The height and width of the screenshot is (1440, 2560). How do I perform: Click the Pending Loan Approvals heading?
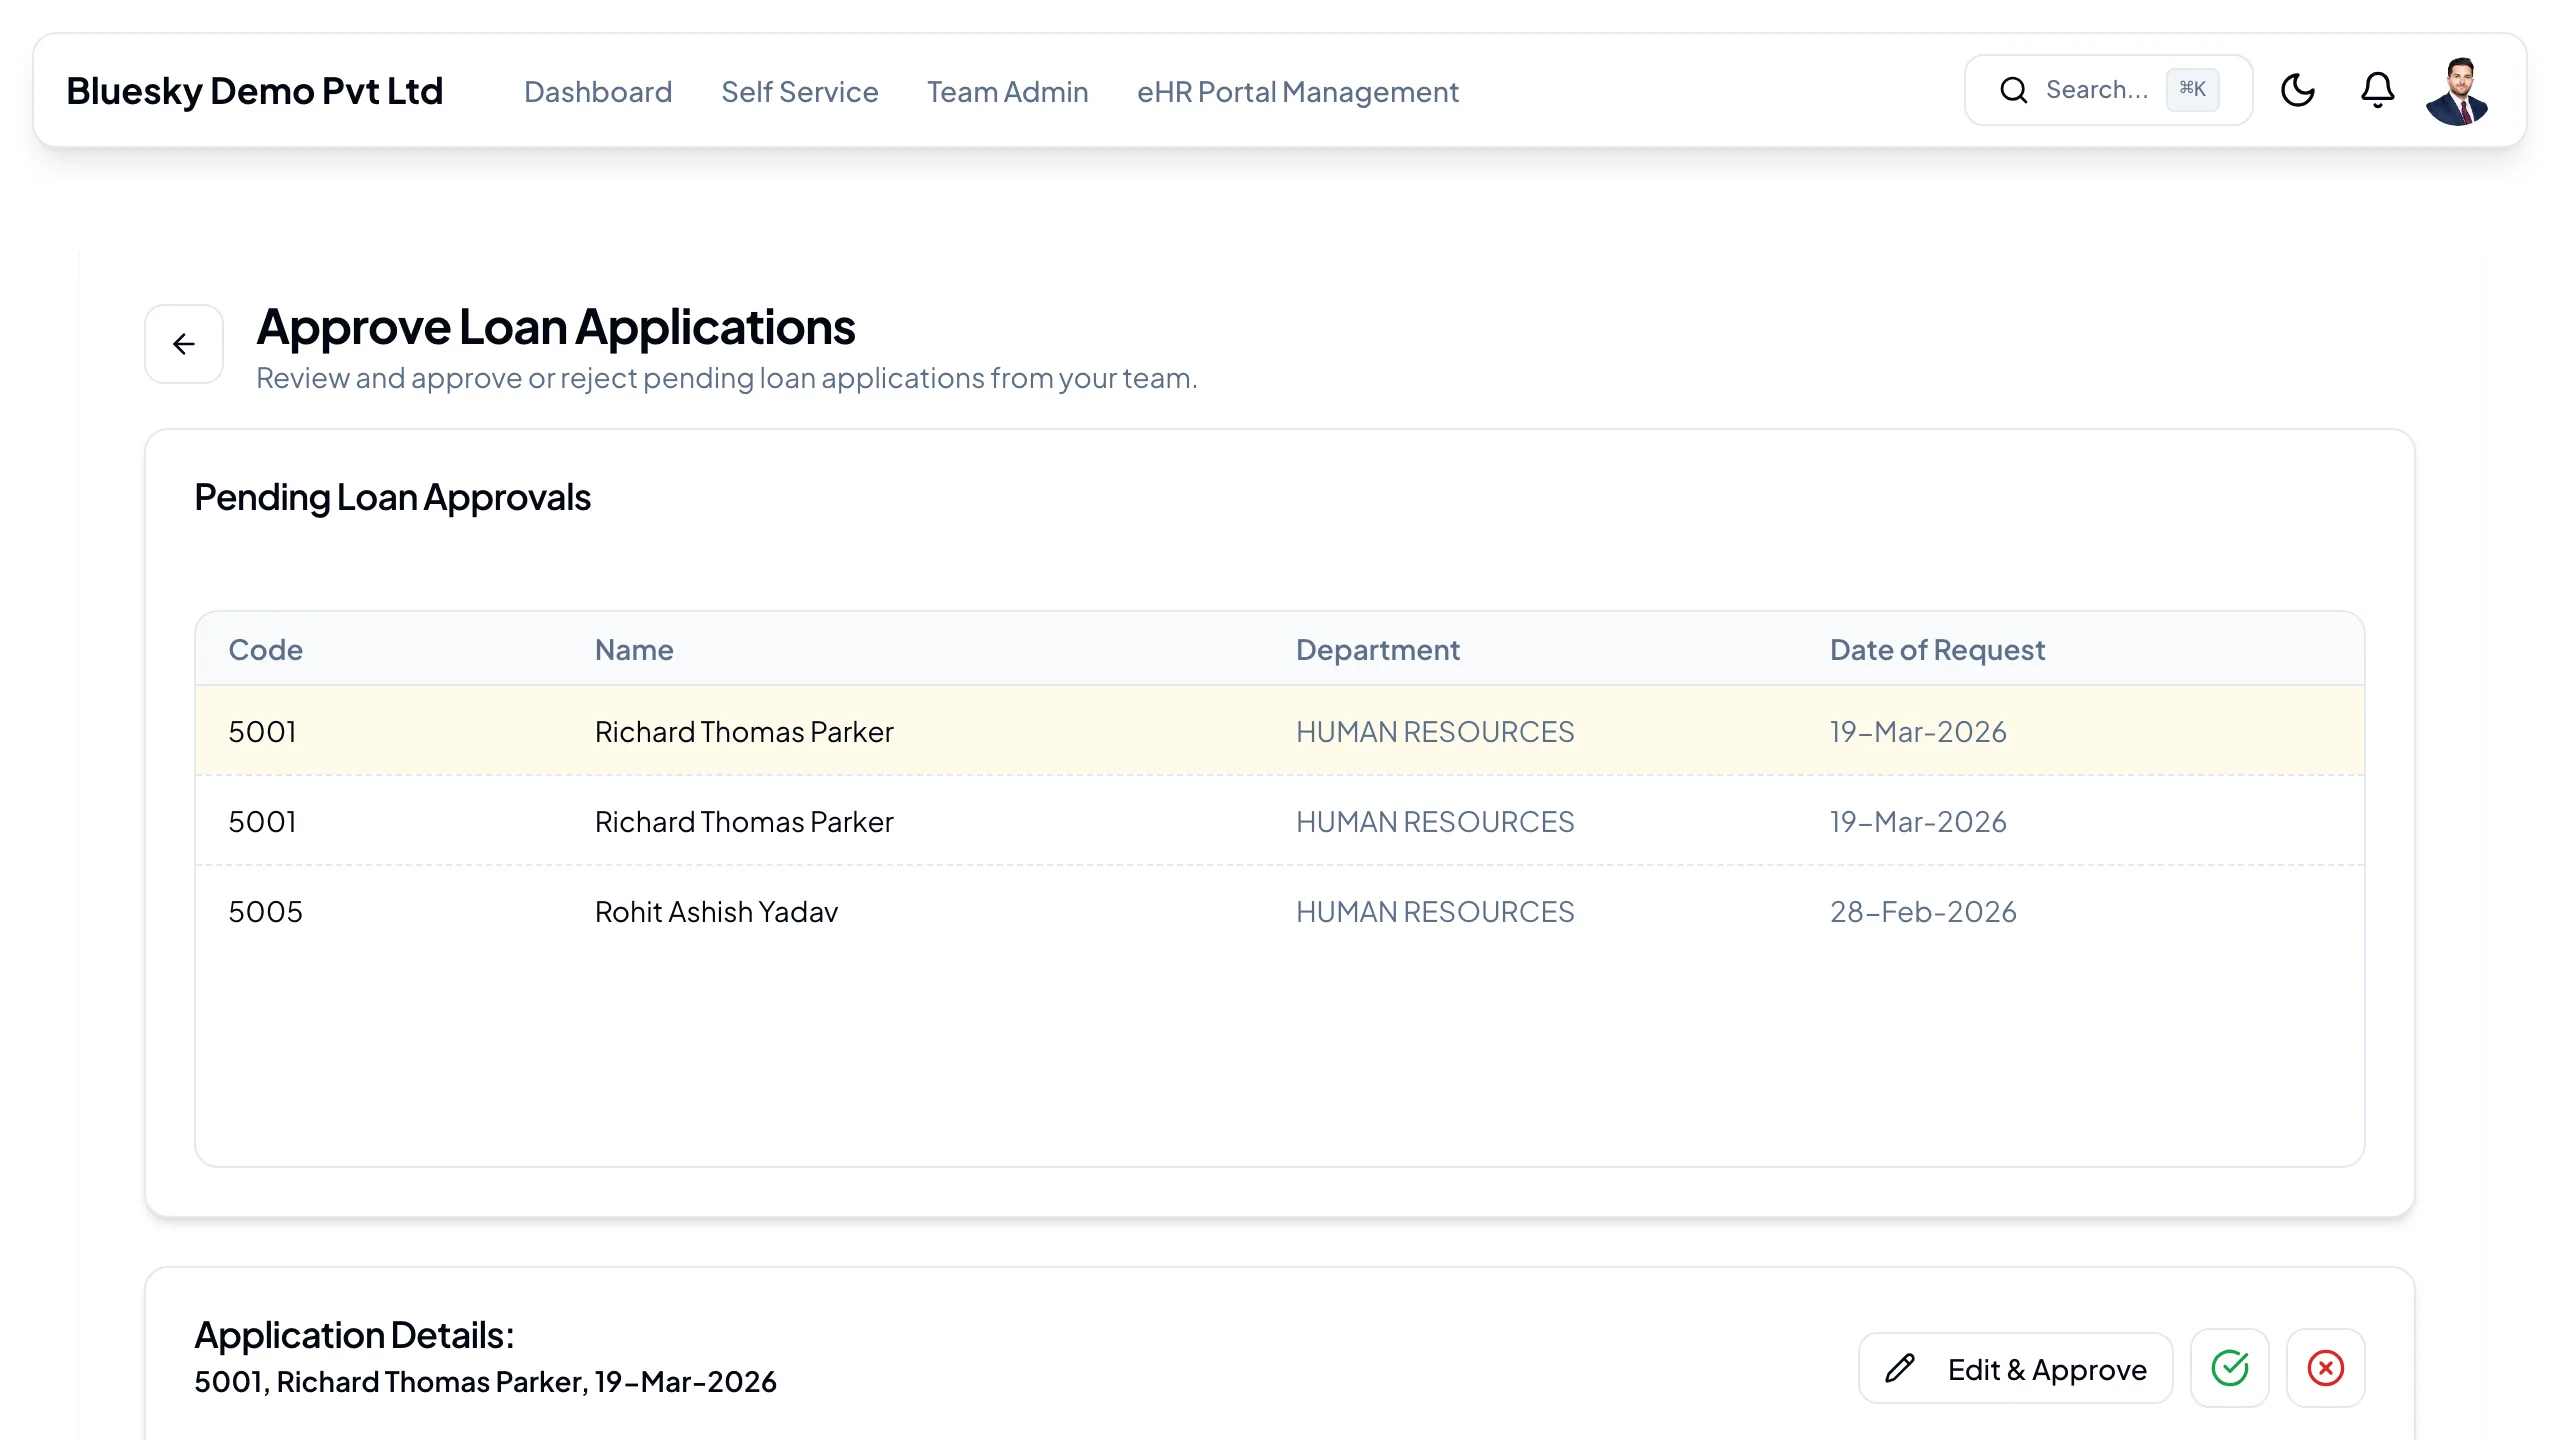click(392, 498)
